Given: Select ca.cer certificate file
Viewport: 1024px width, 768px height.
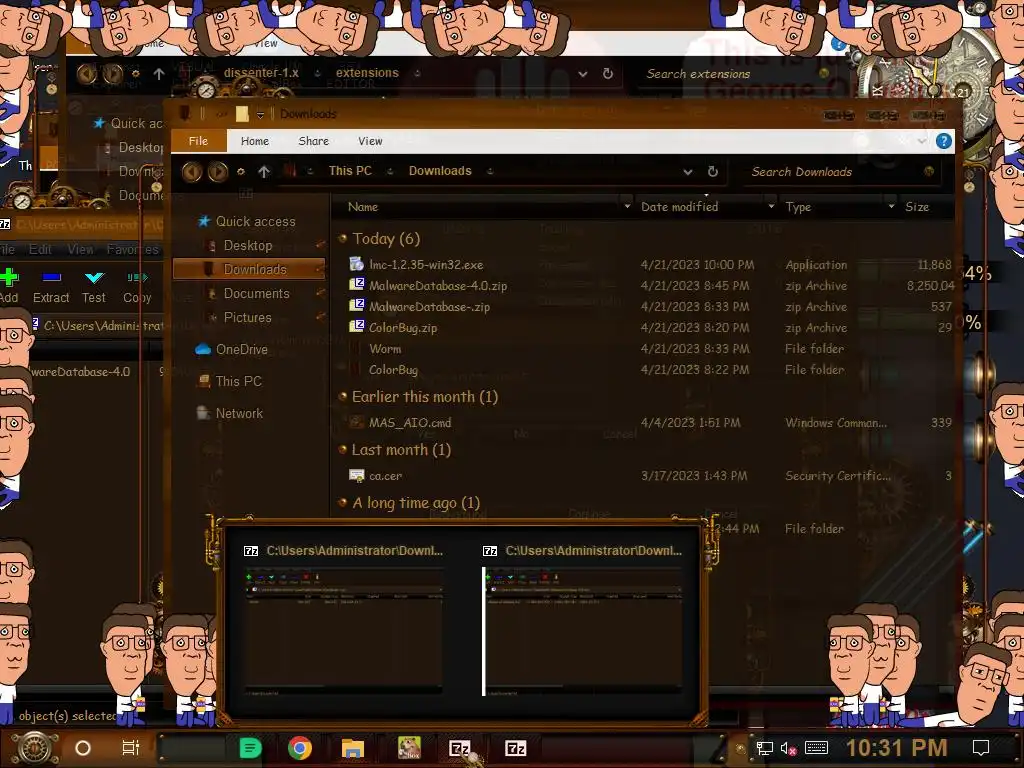Looking at the screenshot, I should (x=385, y=476).
